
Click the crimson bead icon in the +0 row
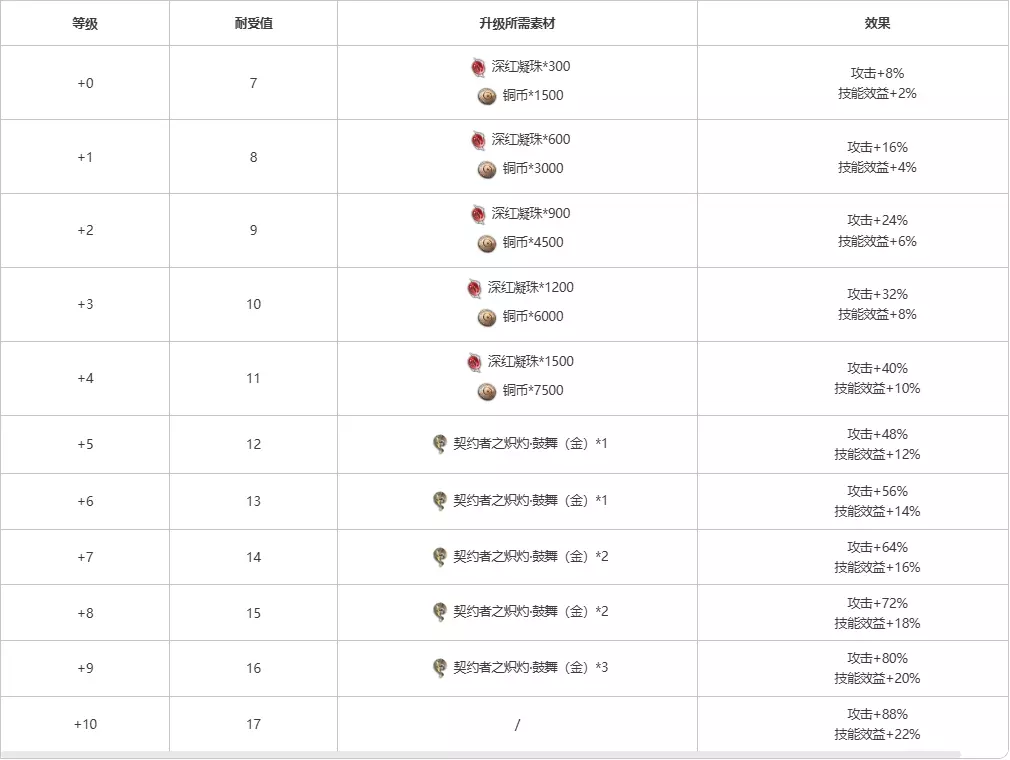(479, 67)
